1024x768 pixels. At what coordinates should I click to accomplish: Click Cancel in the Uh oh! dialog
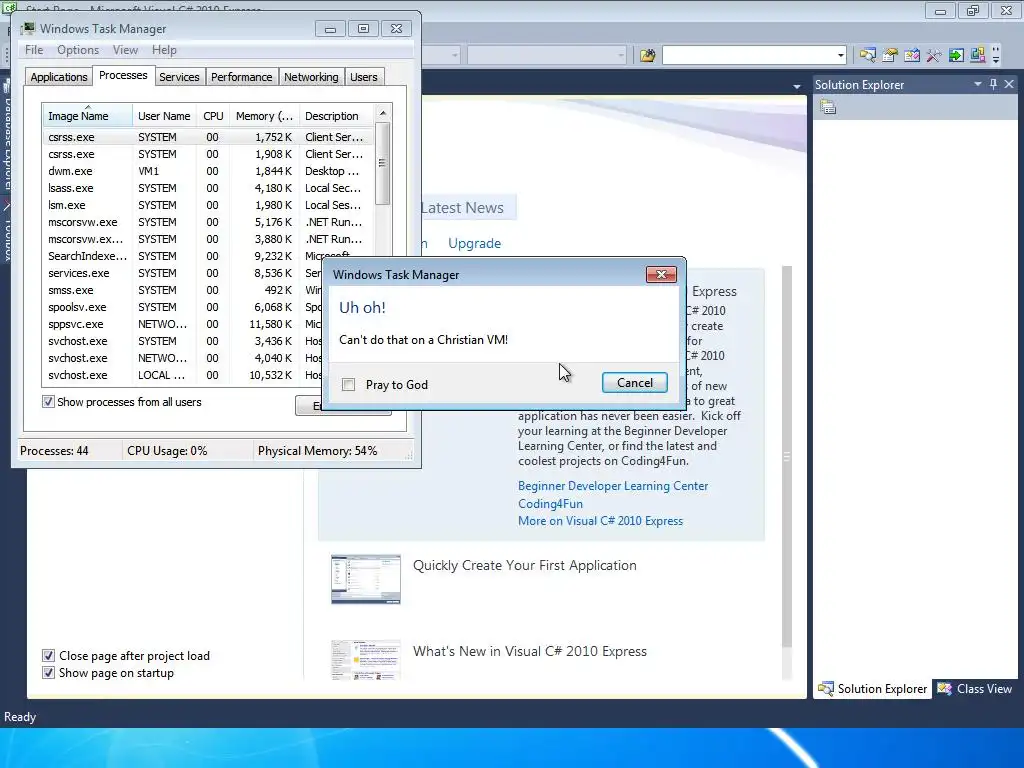tap(635, 383)
